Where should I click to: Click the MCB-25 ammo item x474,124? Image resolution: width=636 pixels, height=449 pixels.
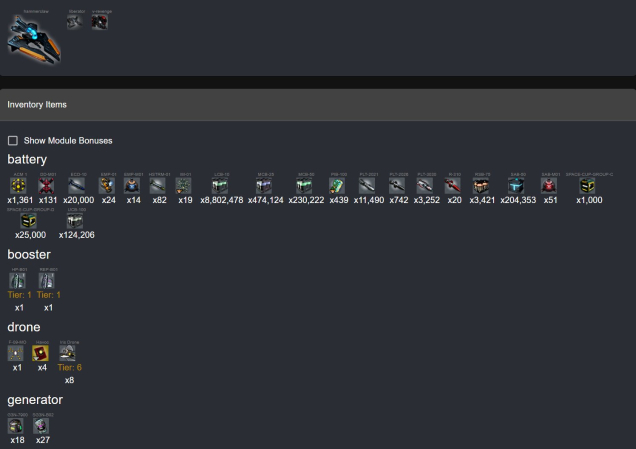(x=265, y=185)
